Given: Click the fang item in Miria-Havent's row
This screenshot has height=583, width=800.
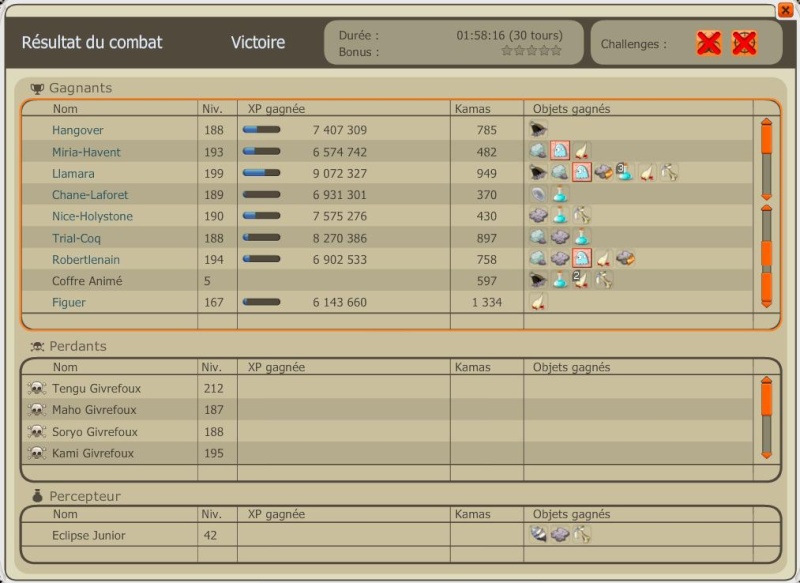Looking at the screenshot, I should pyautogui.click(x=582, y=151).
